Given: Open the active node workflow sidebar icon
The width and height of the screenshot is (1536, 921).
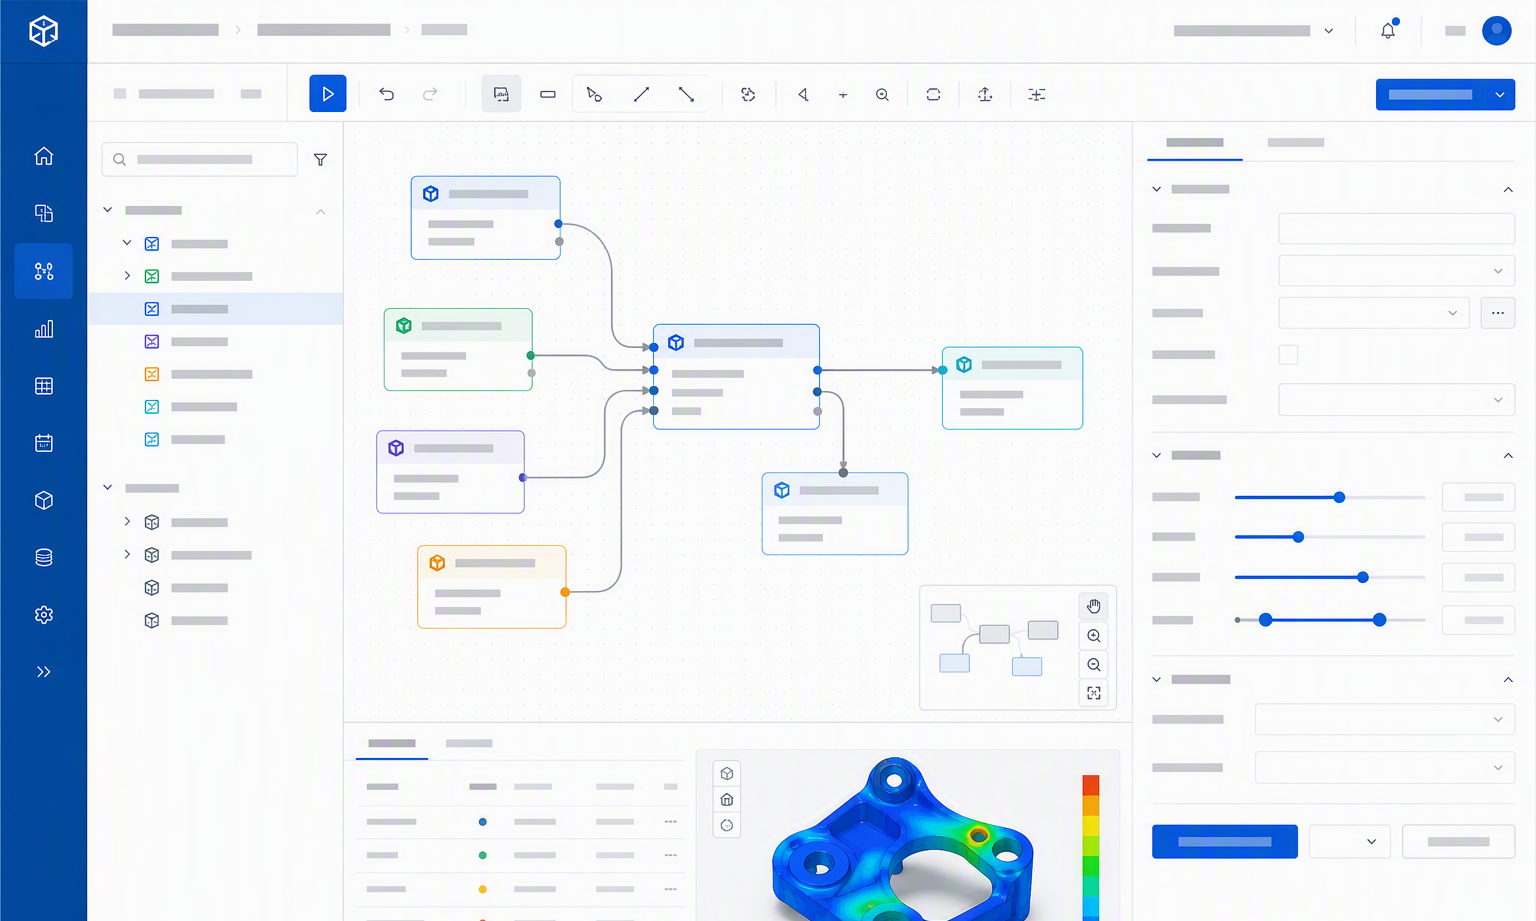Looking at the screenshot, I should point(44,271).
